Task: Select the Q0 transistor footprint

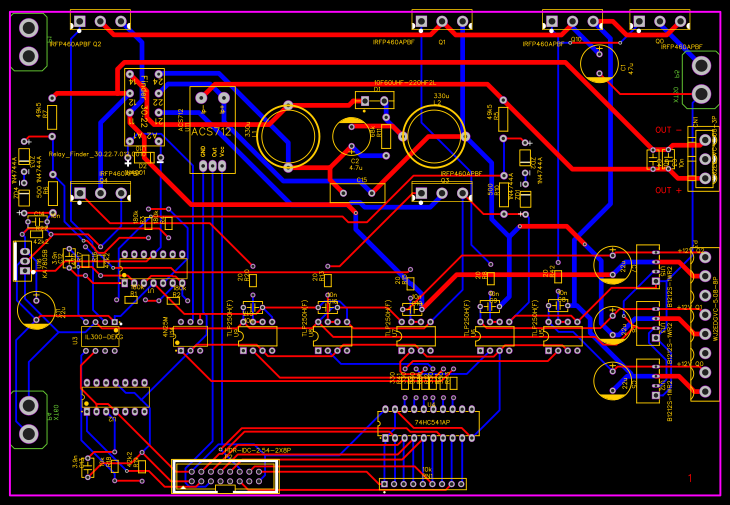Action: tap(660, 21)
